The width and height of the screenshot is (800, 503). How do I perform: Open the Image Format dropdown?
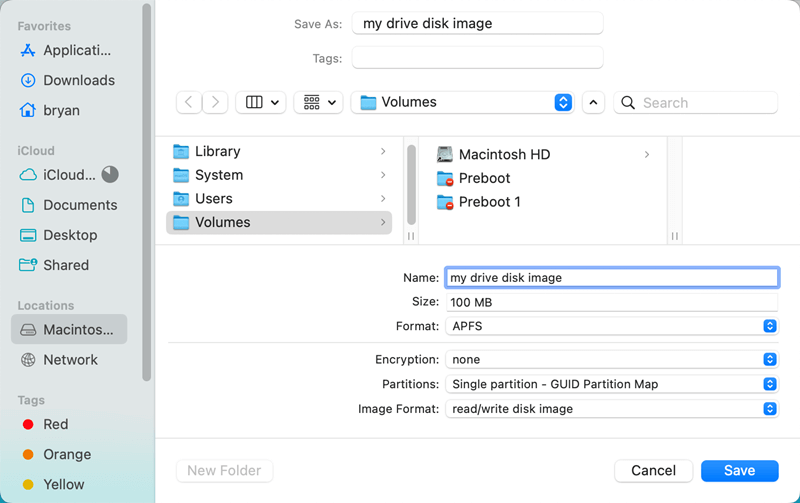pos(611,408)
